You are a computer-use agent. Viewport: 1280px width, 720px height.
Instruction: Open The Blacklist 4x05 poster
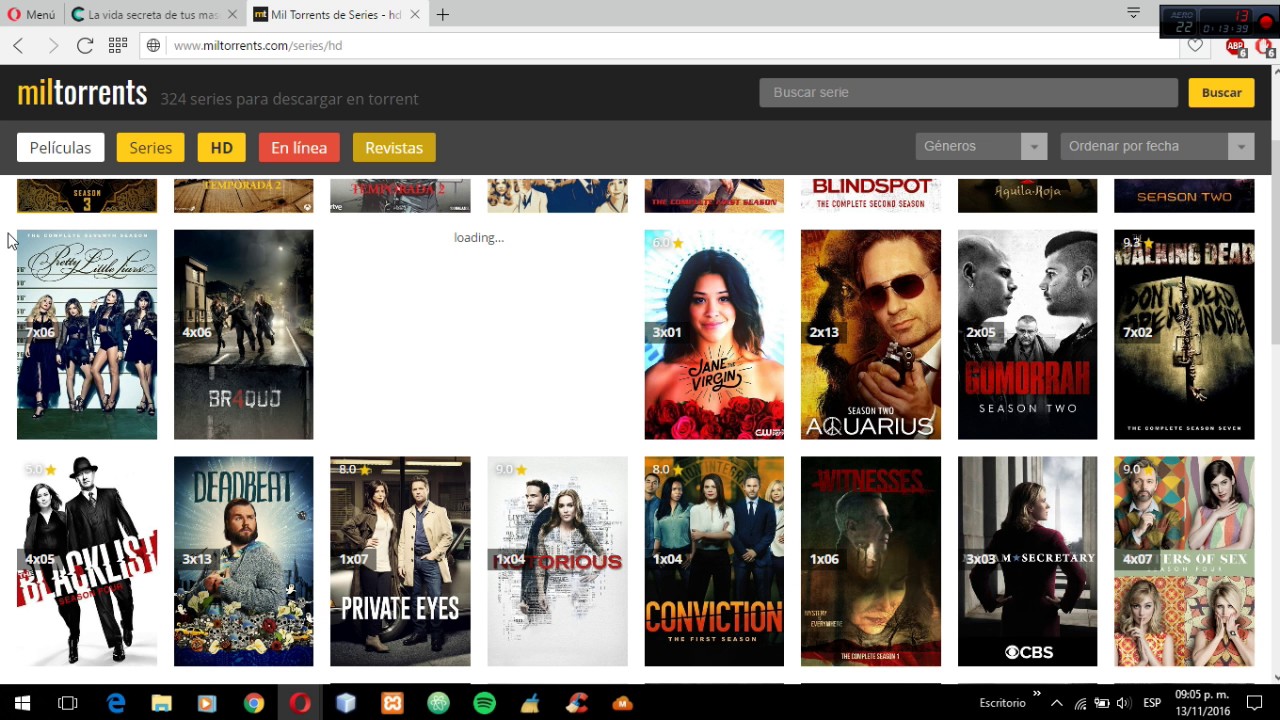(87, 561)
